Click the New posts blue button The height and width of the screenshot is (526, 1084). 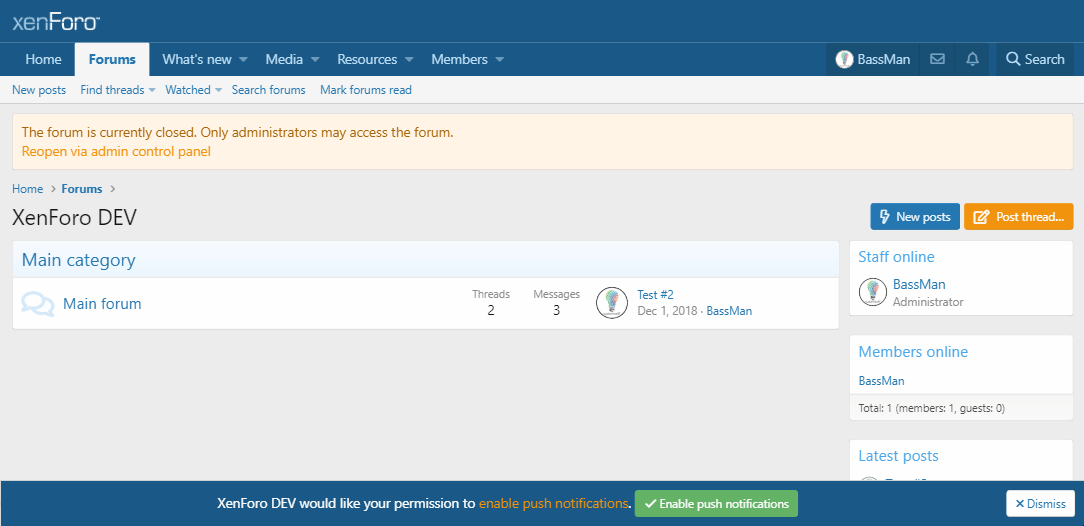pyautogui.click(x=914, y=217)
